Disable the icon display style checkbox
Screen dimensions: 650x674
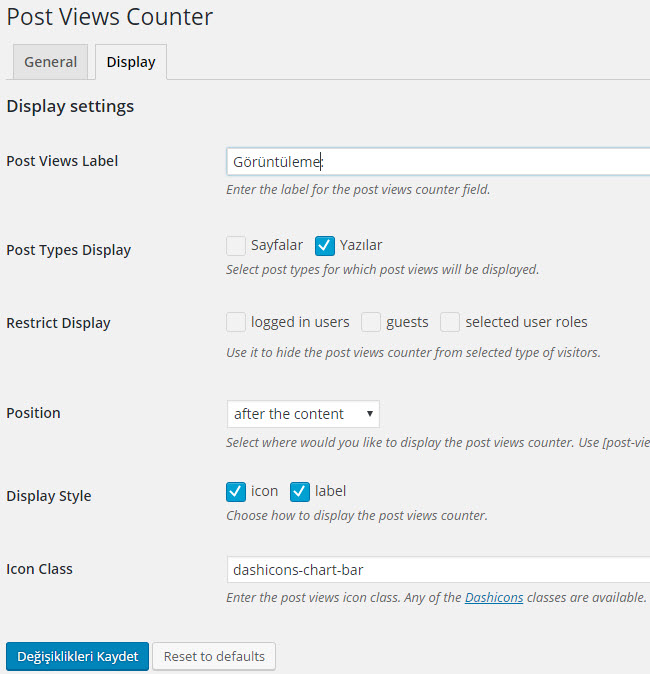click(236, 491)
